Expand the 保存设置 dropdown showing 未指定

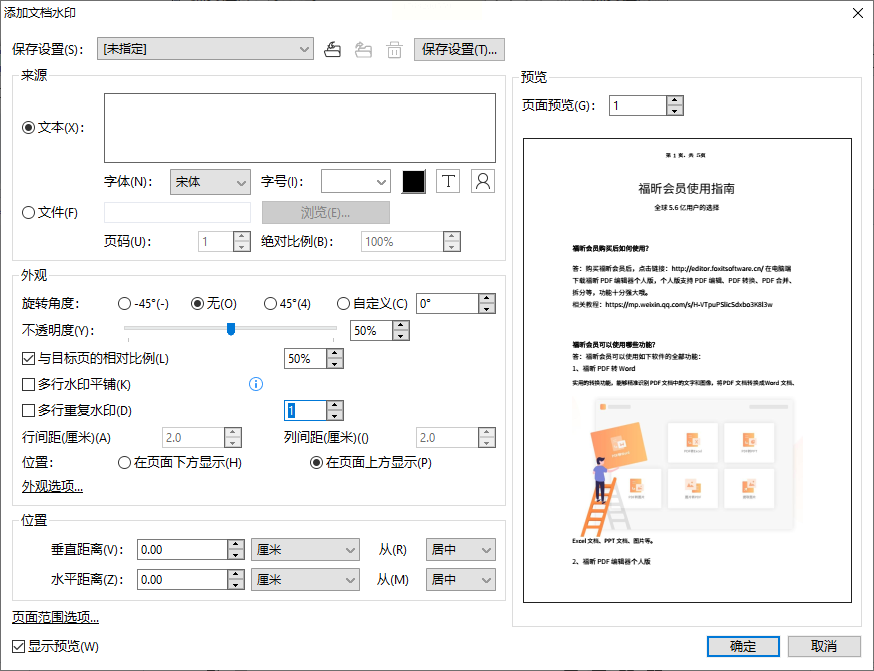click(205, 49)
